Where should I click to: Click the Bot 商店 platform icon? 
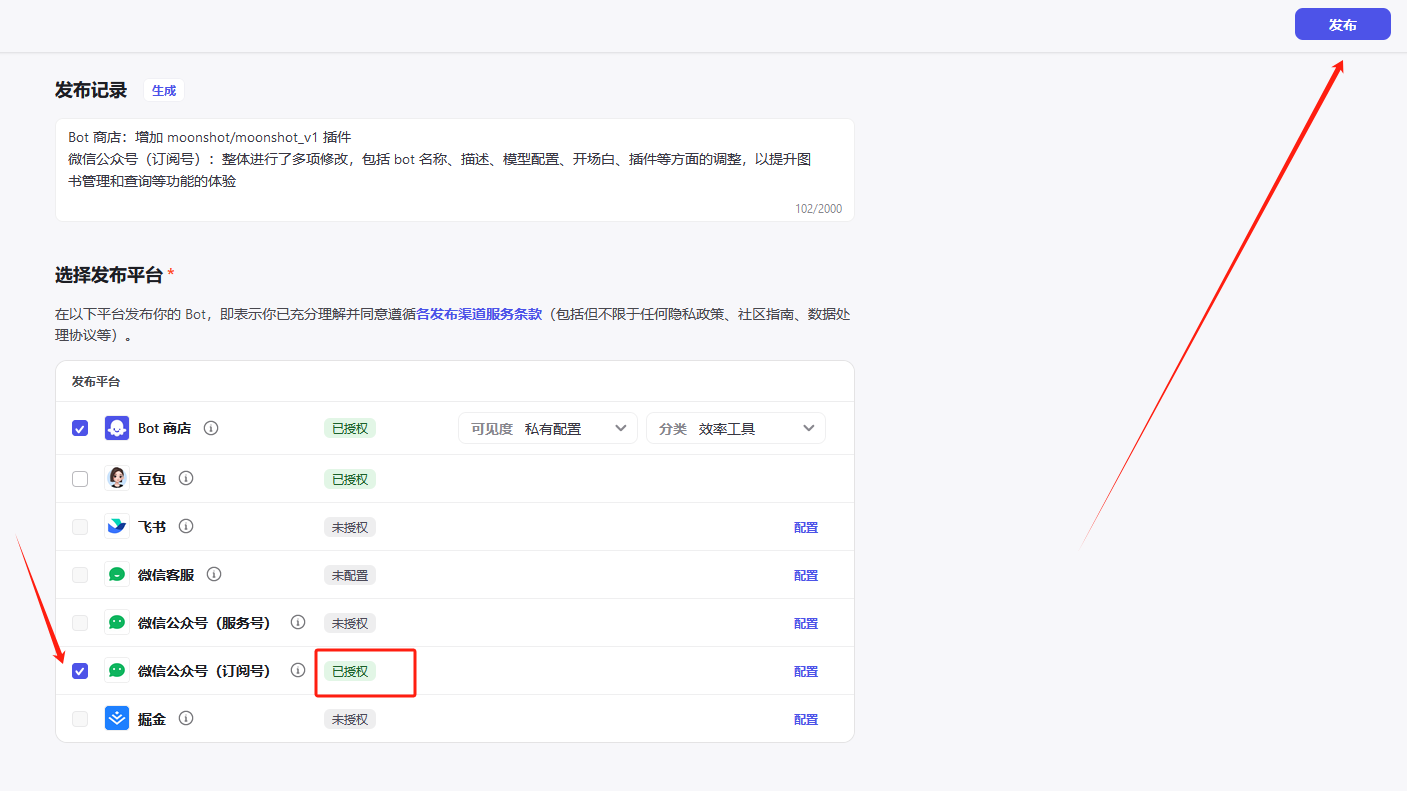[x=117, y=428]
